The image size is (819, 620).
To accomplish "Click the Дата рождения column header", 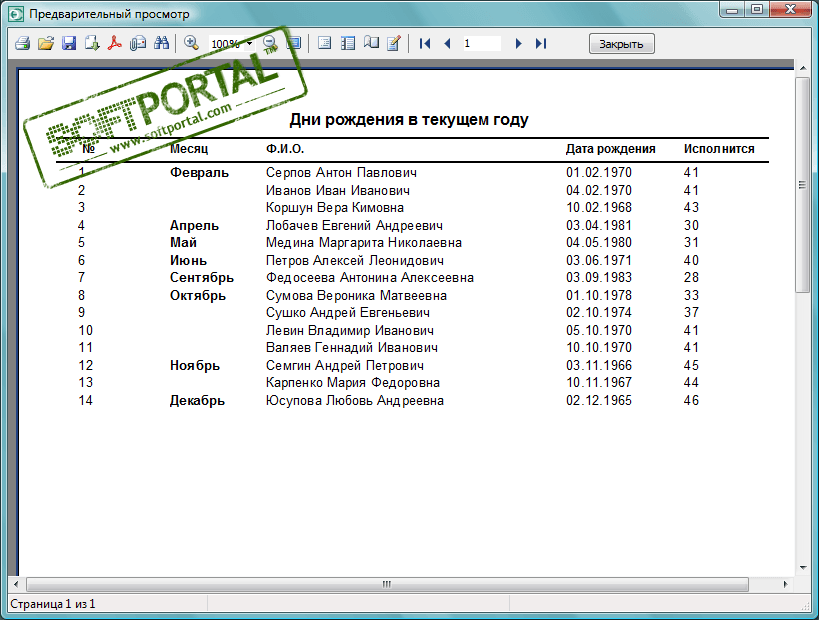I will (x=611, y=149).
